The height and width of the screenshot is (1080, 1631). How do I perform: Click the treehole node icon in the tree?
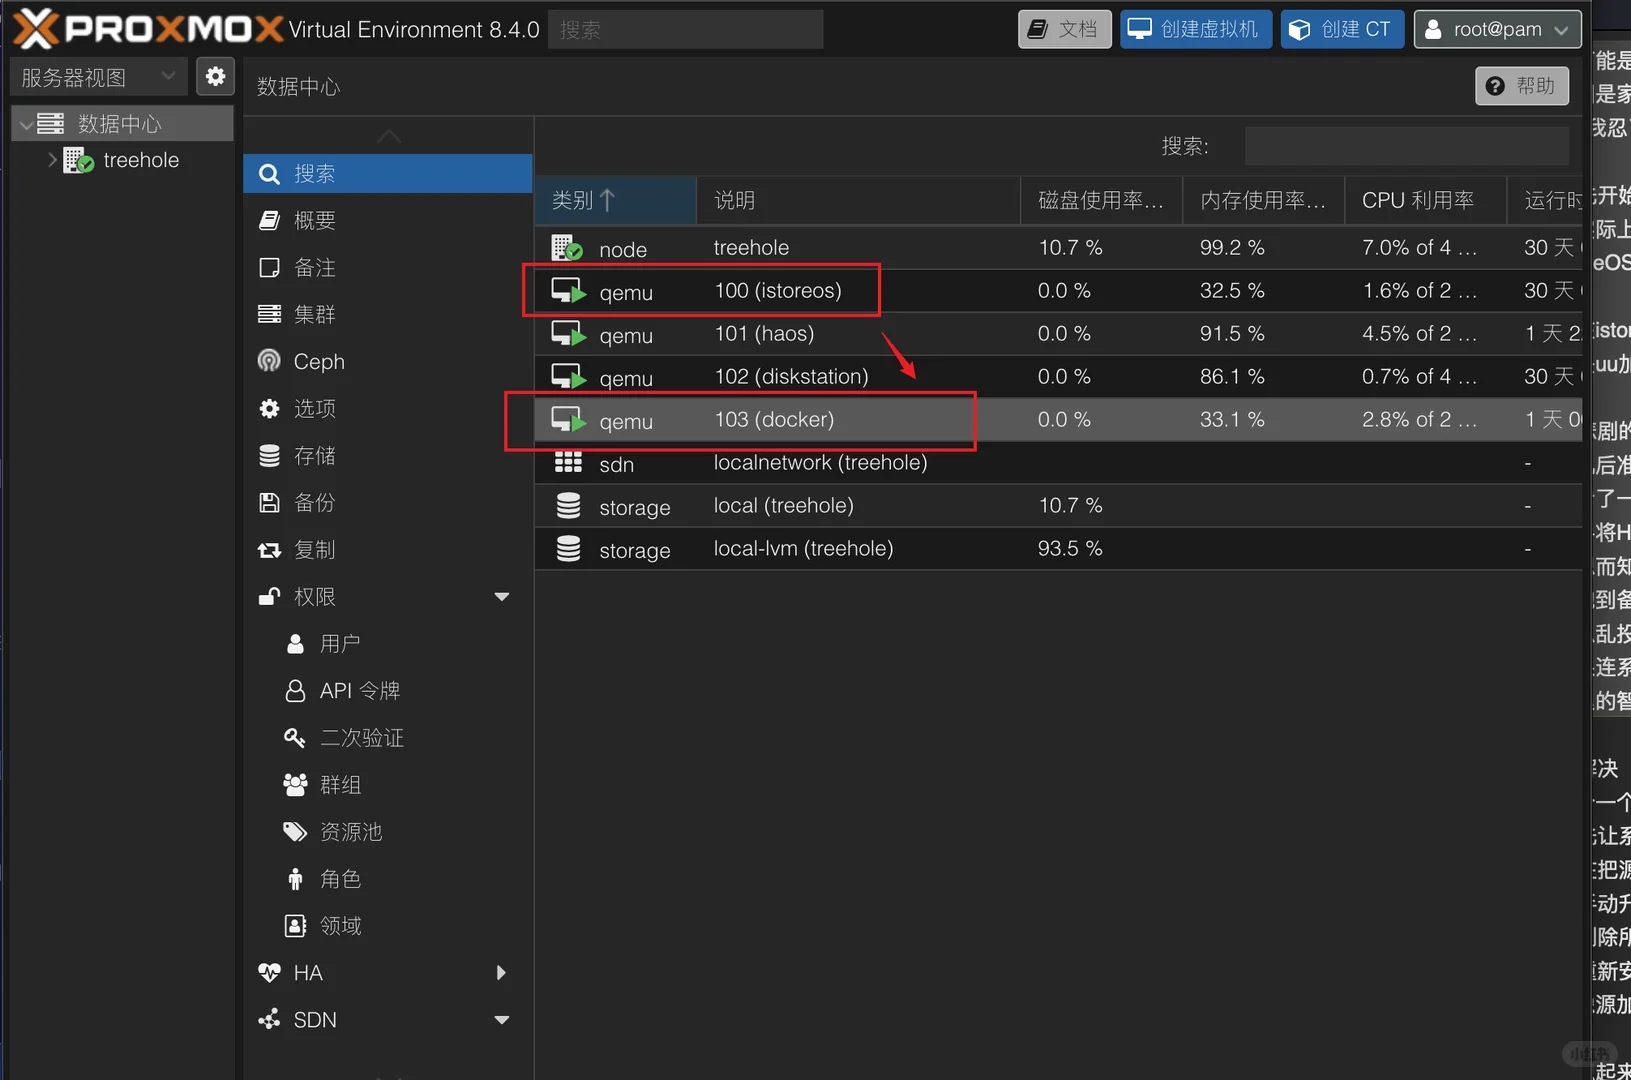click(78, 160)
